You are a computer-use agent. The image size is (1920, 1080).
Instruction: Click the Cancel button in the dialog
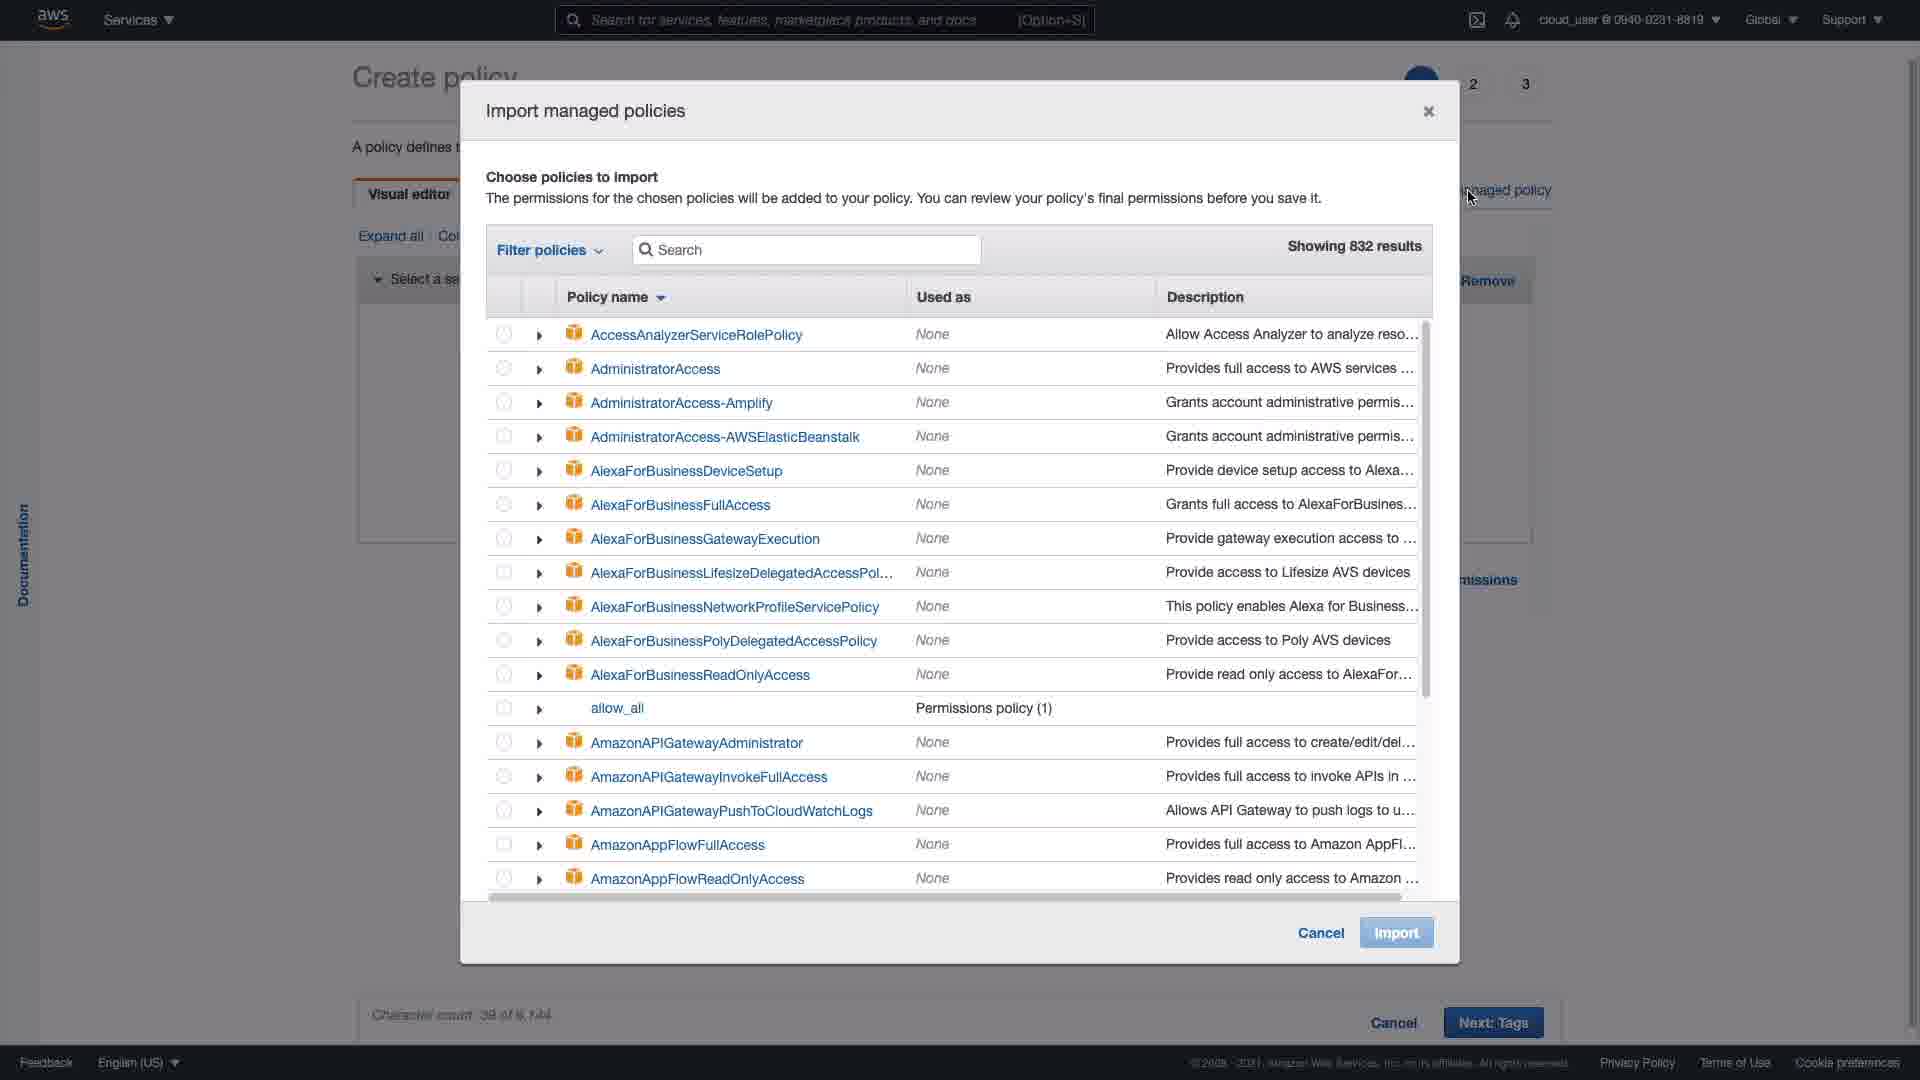point(1320,933)
